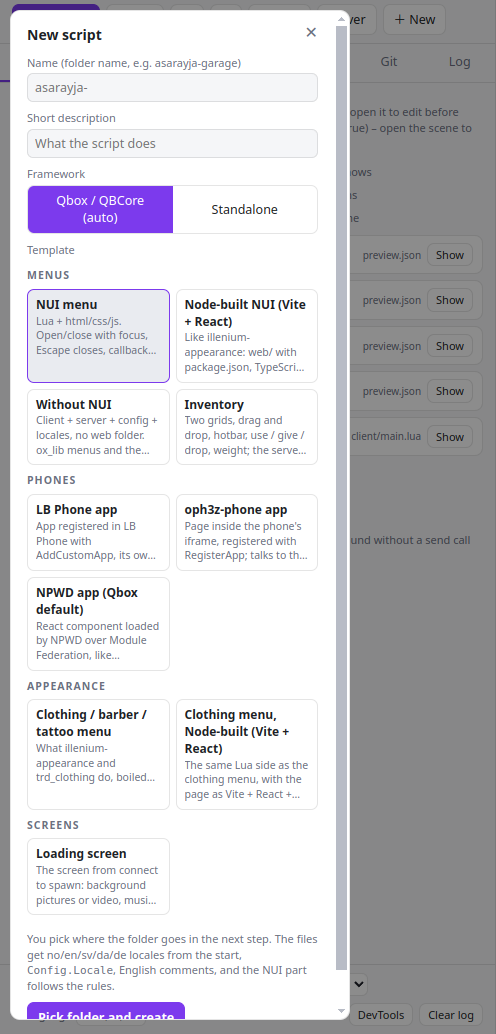Screen dimensions: 496x1034
Task: Choose the Loading screen template
Action: (x=98, y=876)
